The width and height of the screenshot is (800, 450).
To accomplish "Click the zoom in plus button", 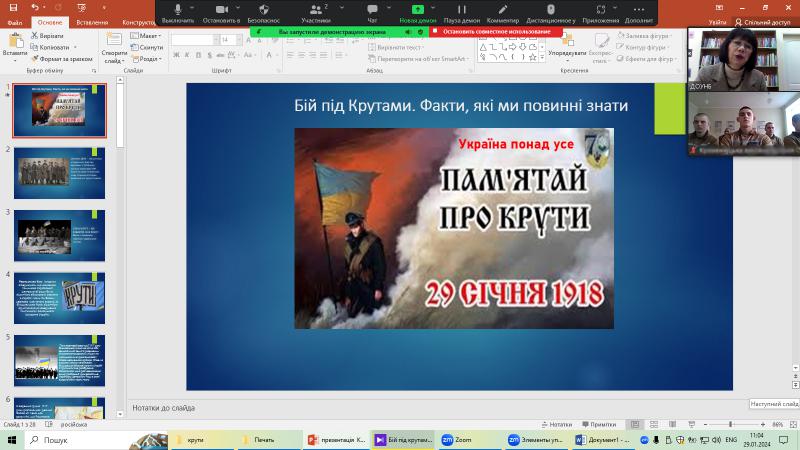I will point(763,424).
